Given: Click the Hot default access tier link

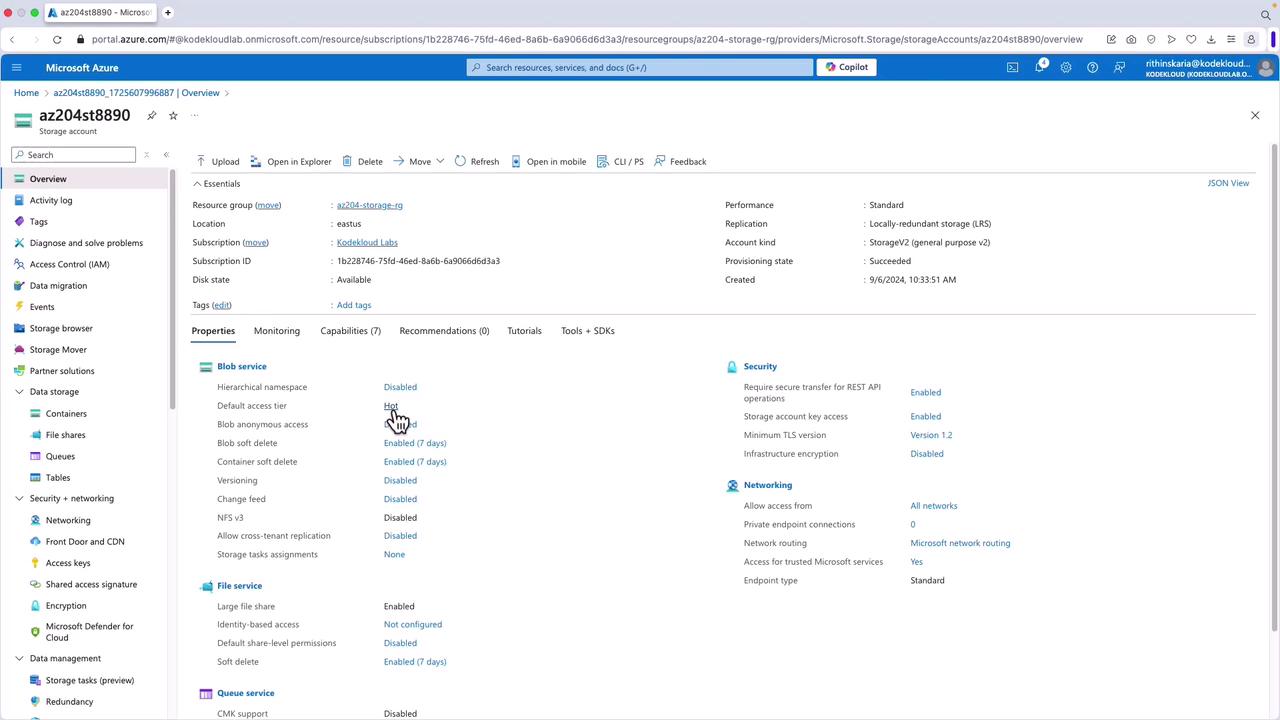Looking at the screenshot, I should point(391,406).
